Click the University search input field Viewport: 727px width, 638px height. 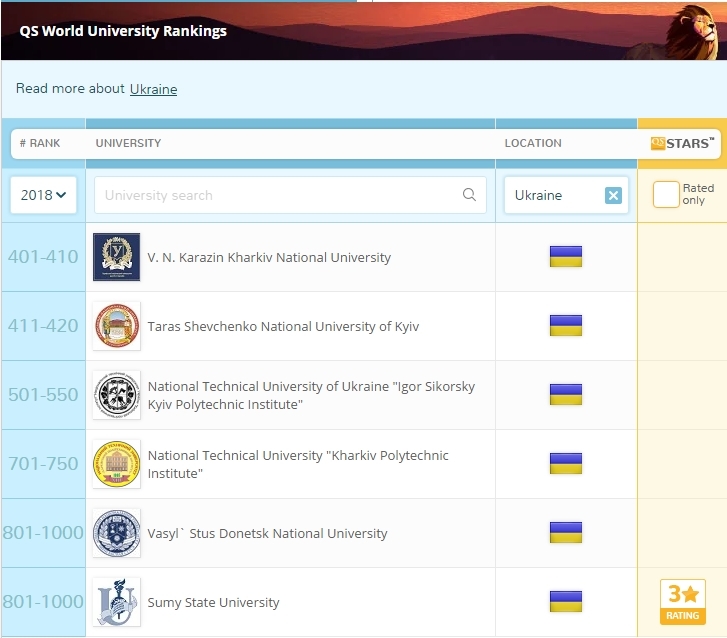point(290,195)
